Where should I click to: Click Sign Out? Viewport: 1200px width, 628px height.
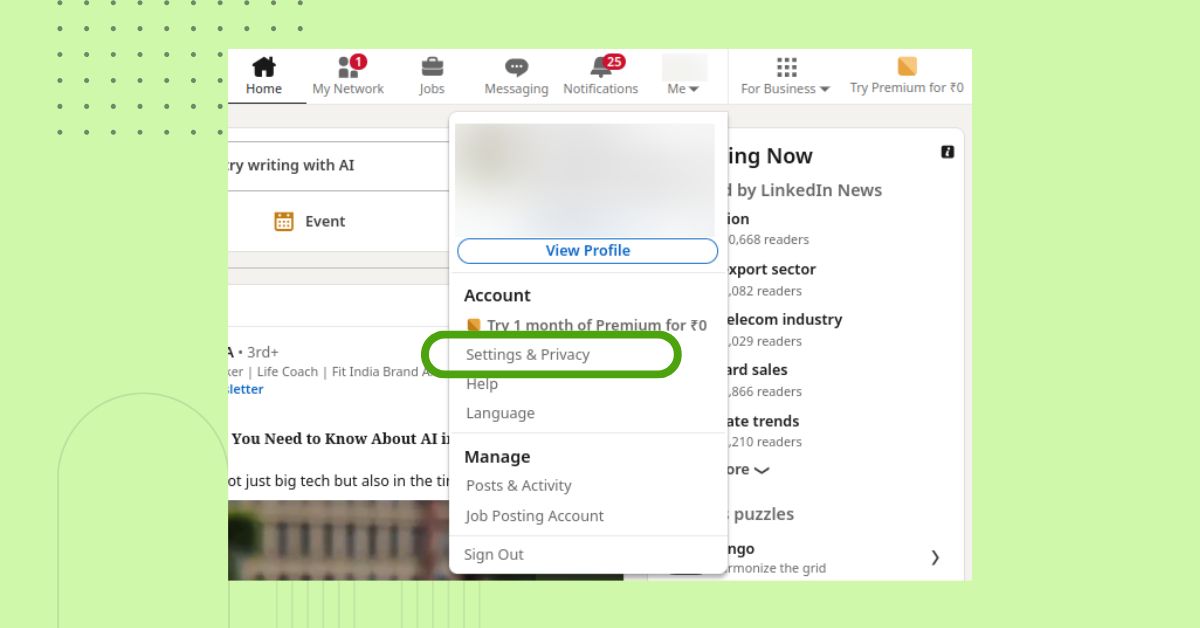(x=494, y=555)
